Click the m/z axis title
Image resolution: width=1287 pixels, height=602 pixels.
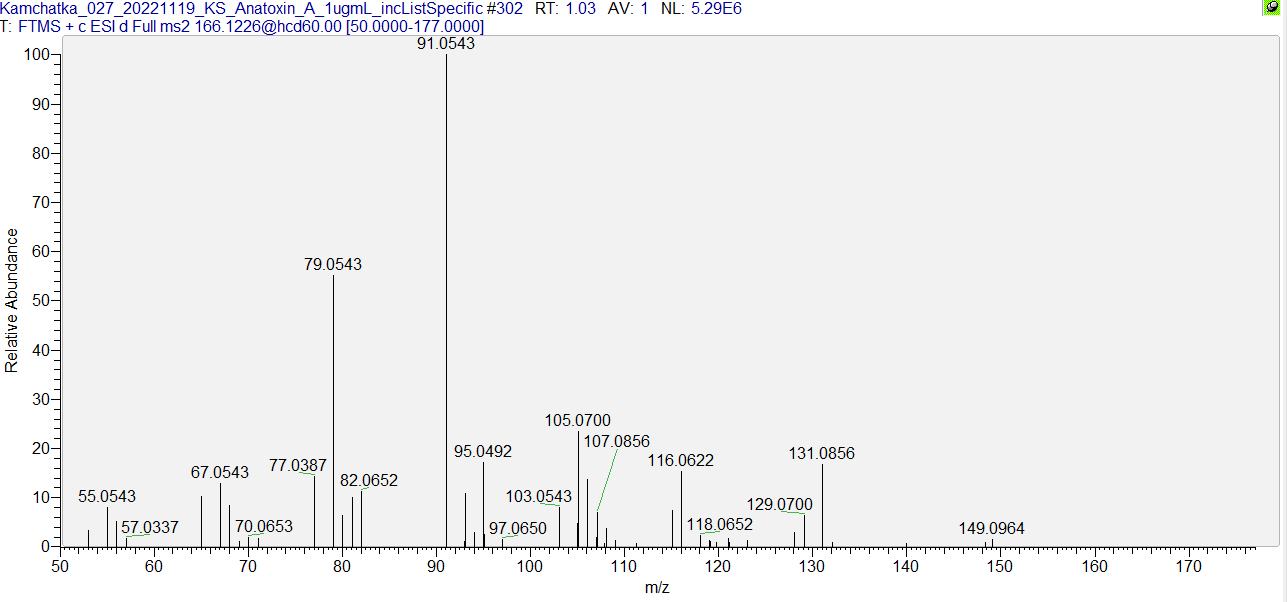click(657, 588)
